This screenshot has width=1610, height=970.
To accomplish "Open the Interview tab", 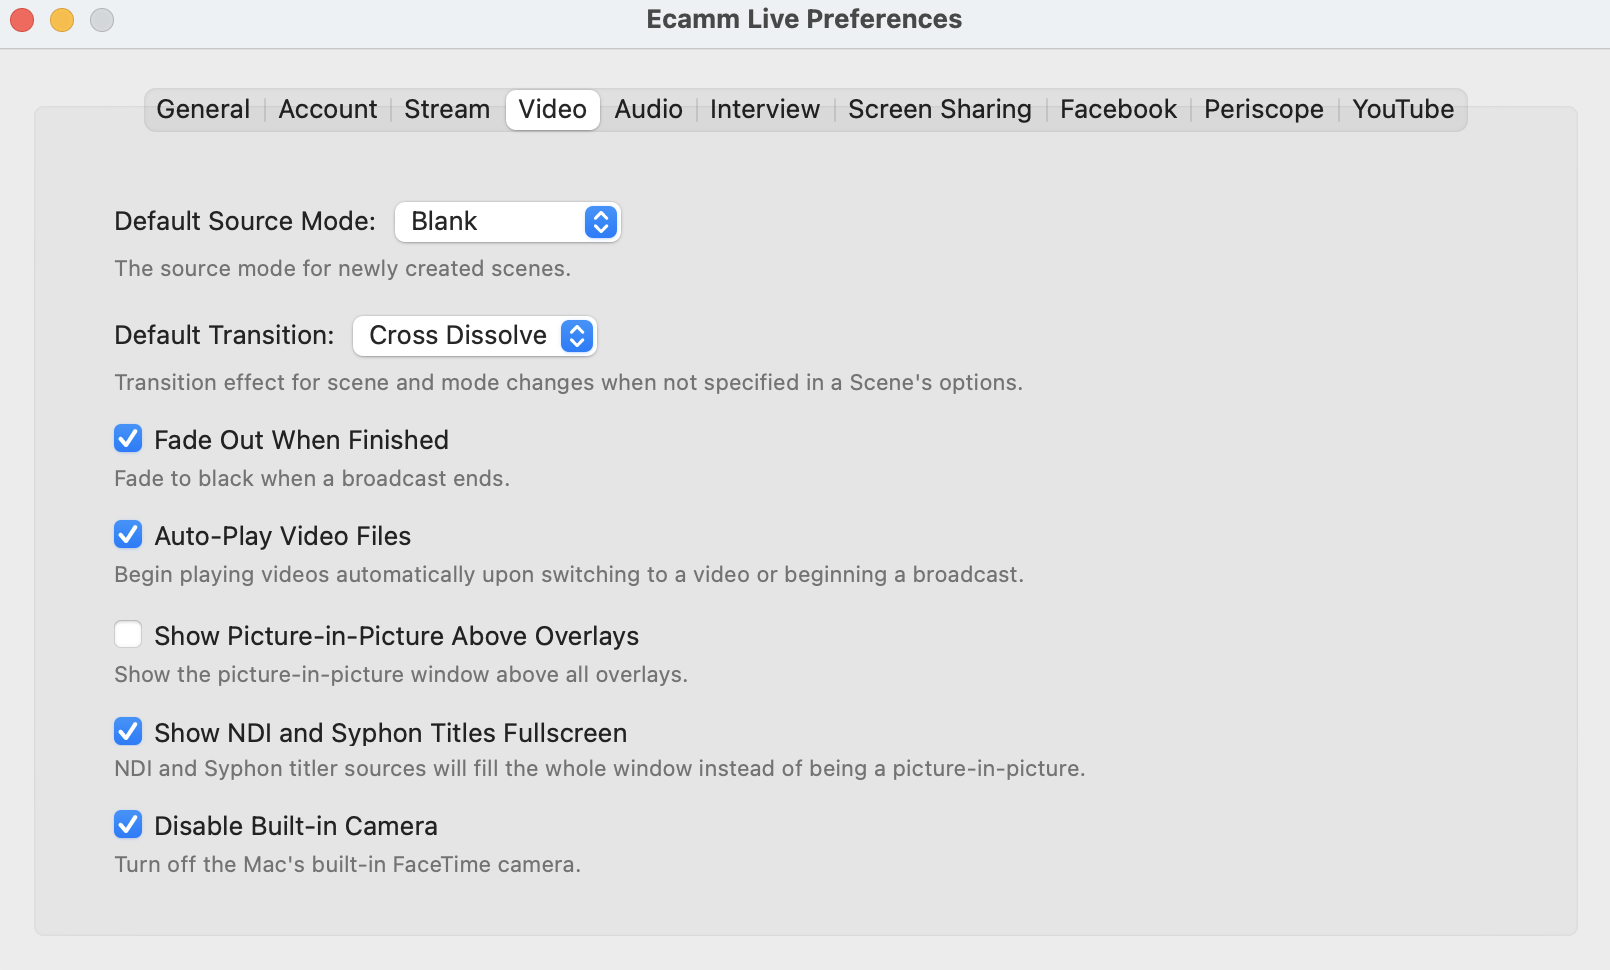I will pyautogui.click(x=764, y=109).
